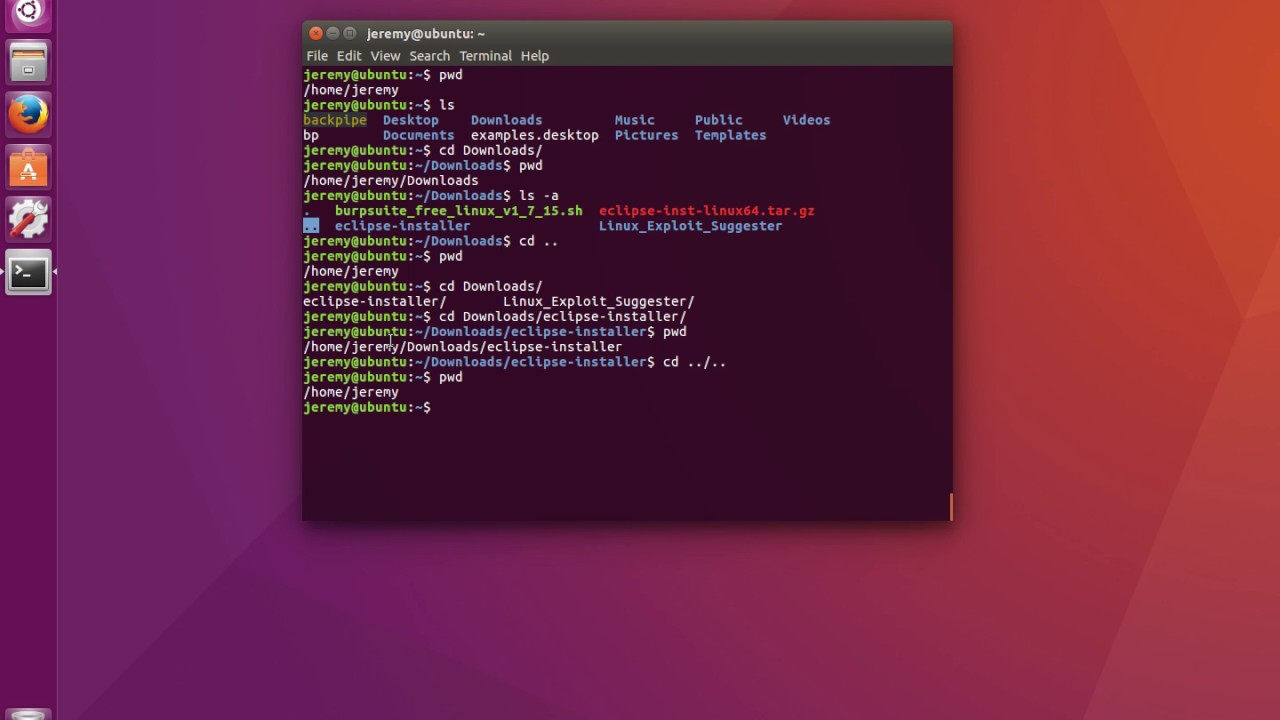1280x720 pixels.
Task: Click the Videos directory name
Action: tap(807, 120)
